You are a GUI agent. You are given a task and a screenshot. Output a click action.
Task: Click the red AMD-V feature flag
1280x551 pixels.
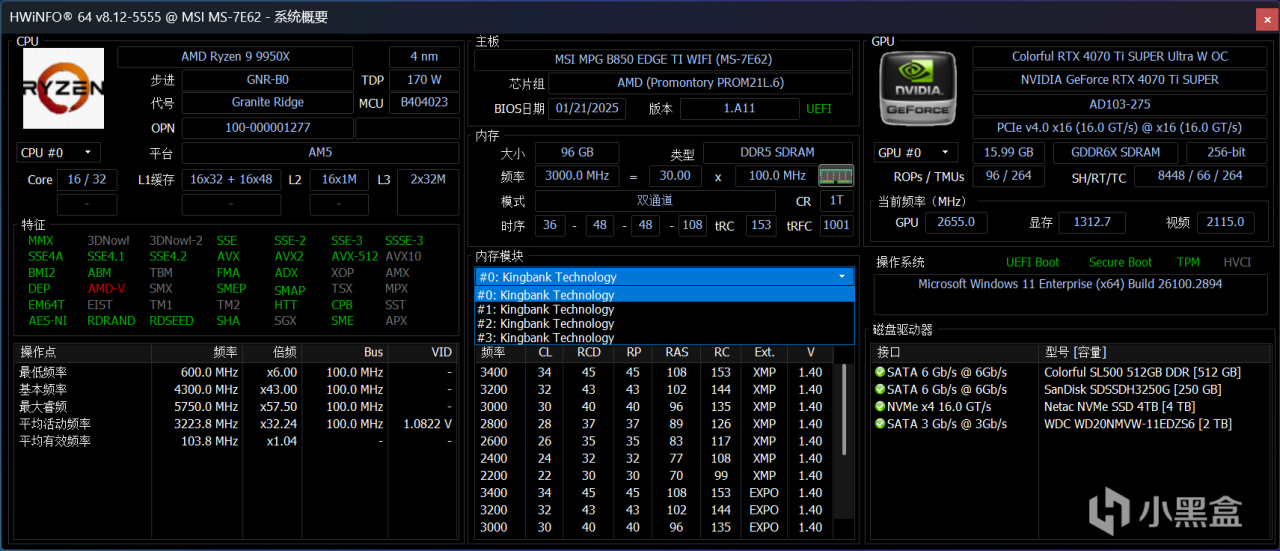click(106, 288)
